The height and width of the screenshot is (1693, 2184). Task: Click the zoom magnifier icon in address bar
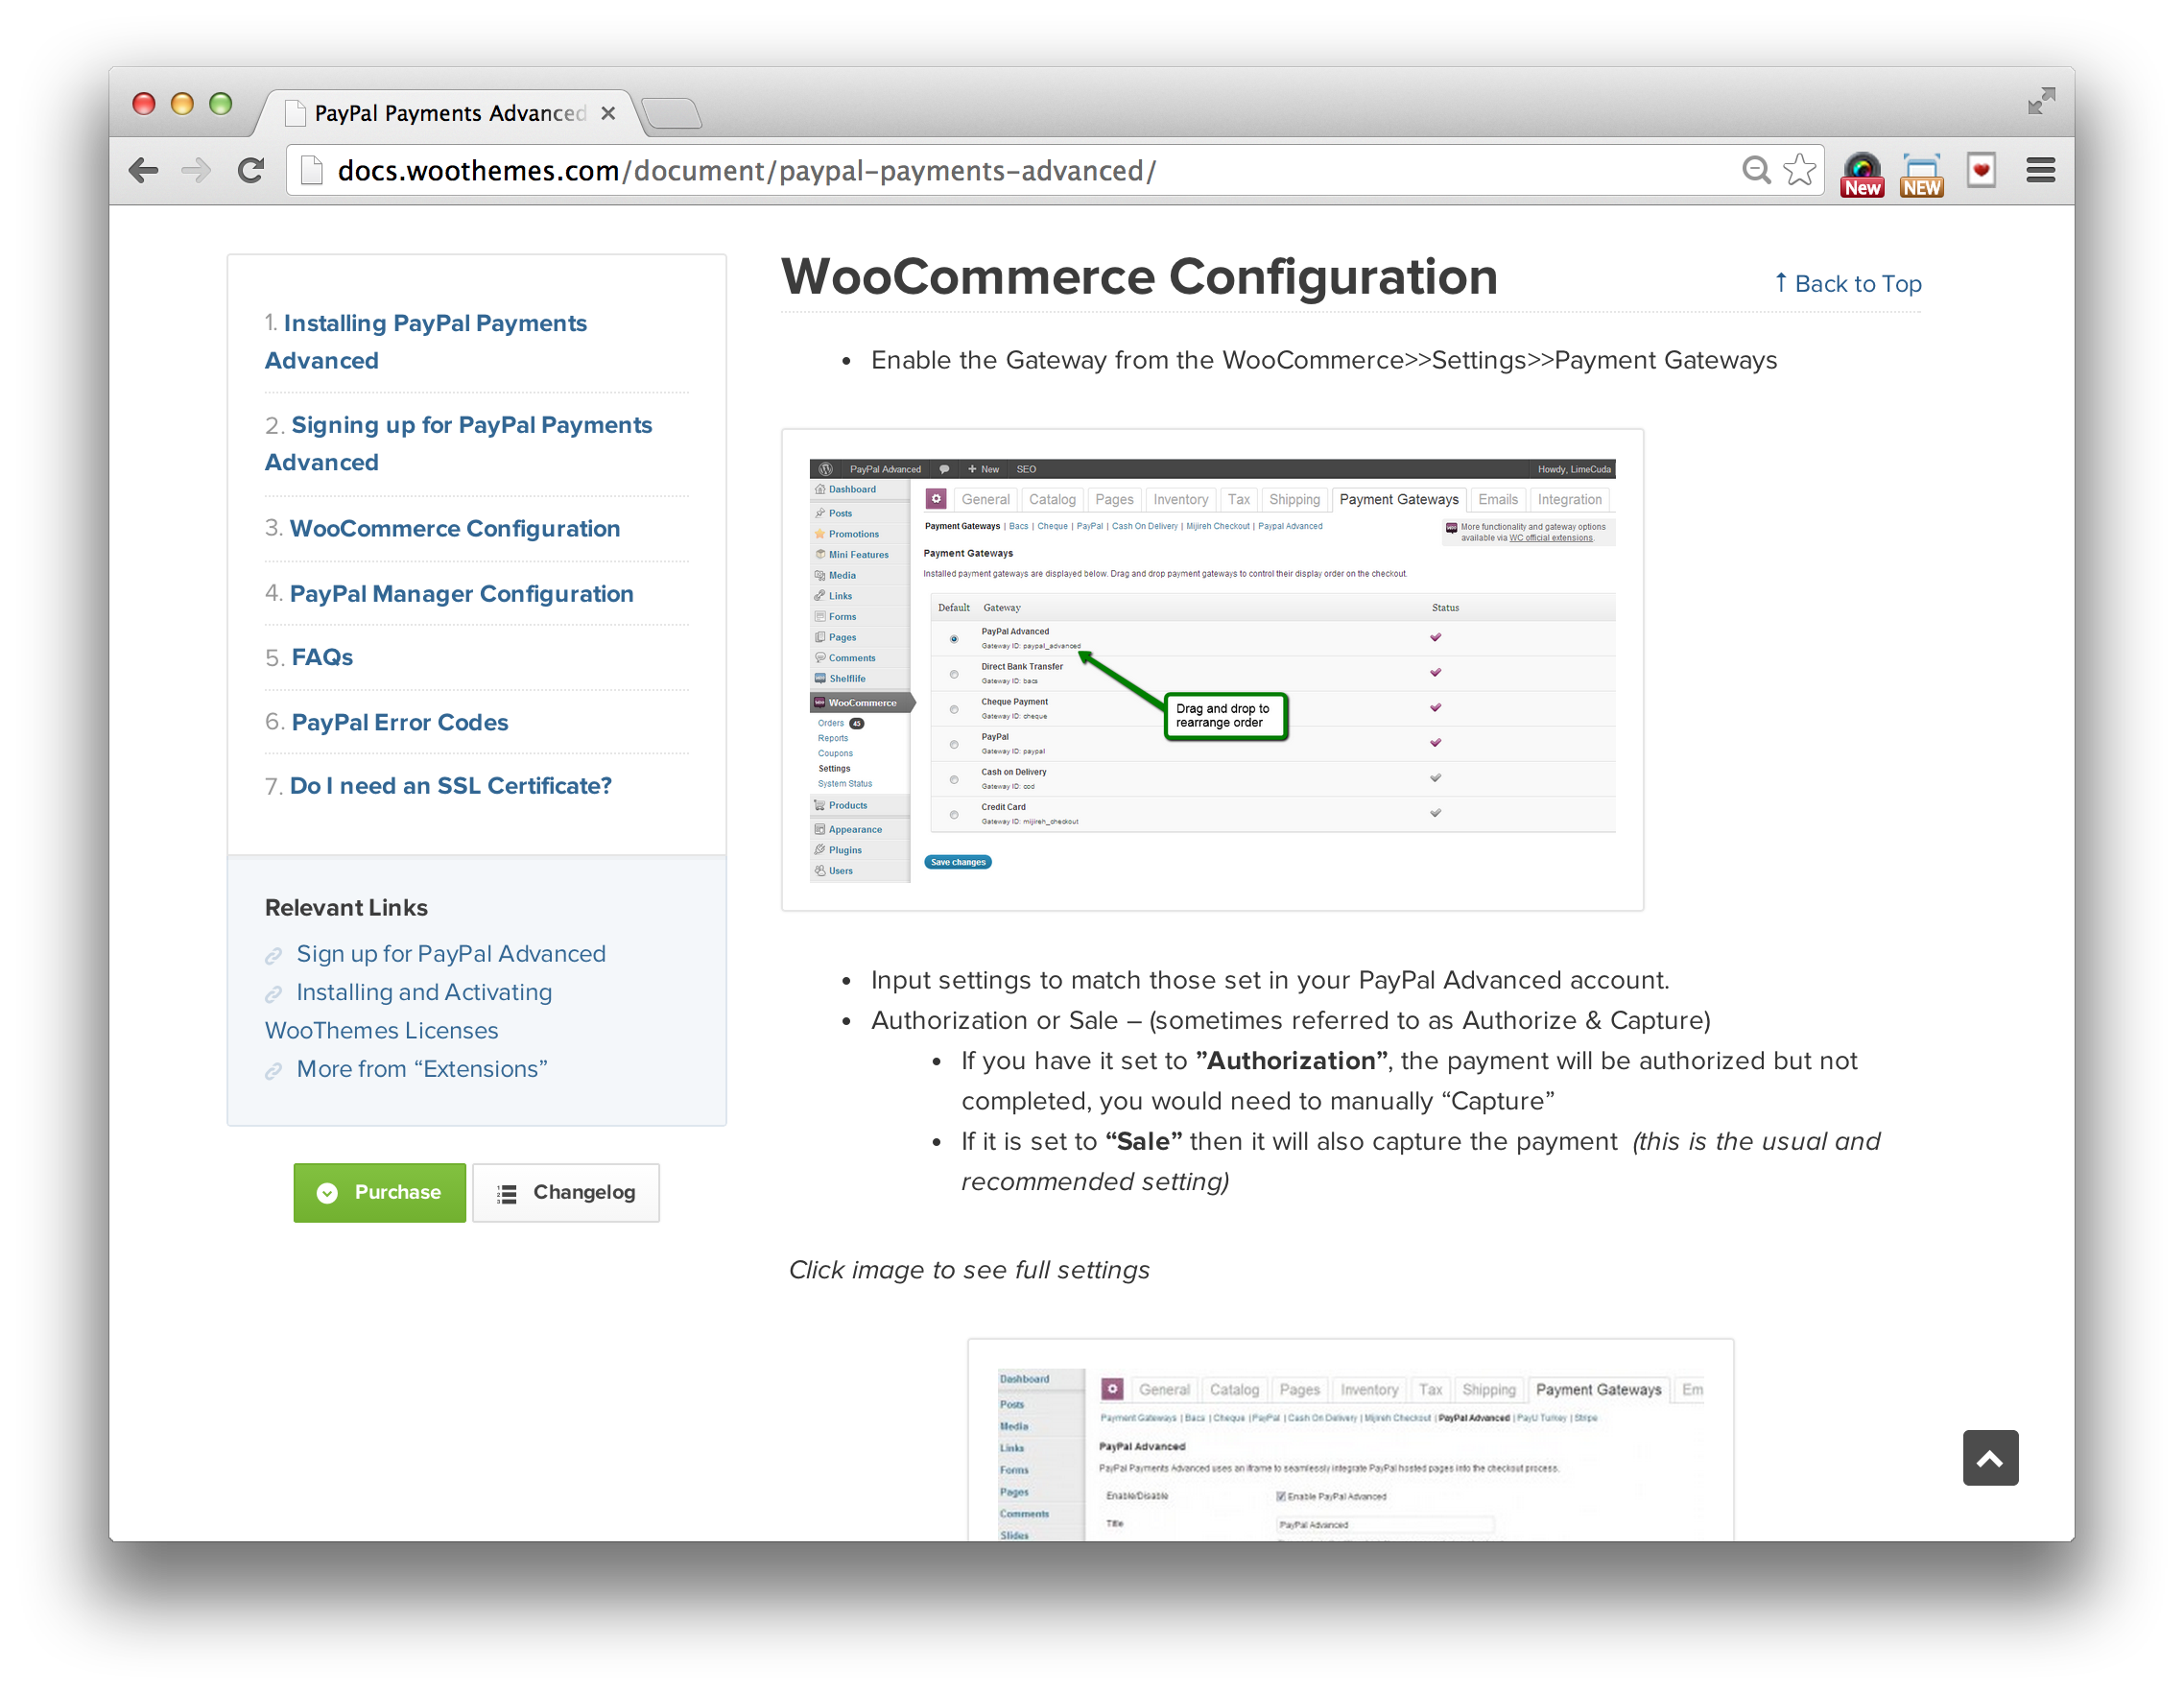pos(1756,171)
